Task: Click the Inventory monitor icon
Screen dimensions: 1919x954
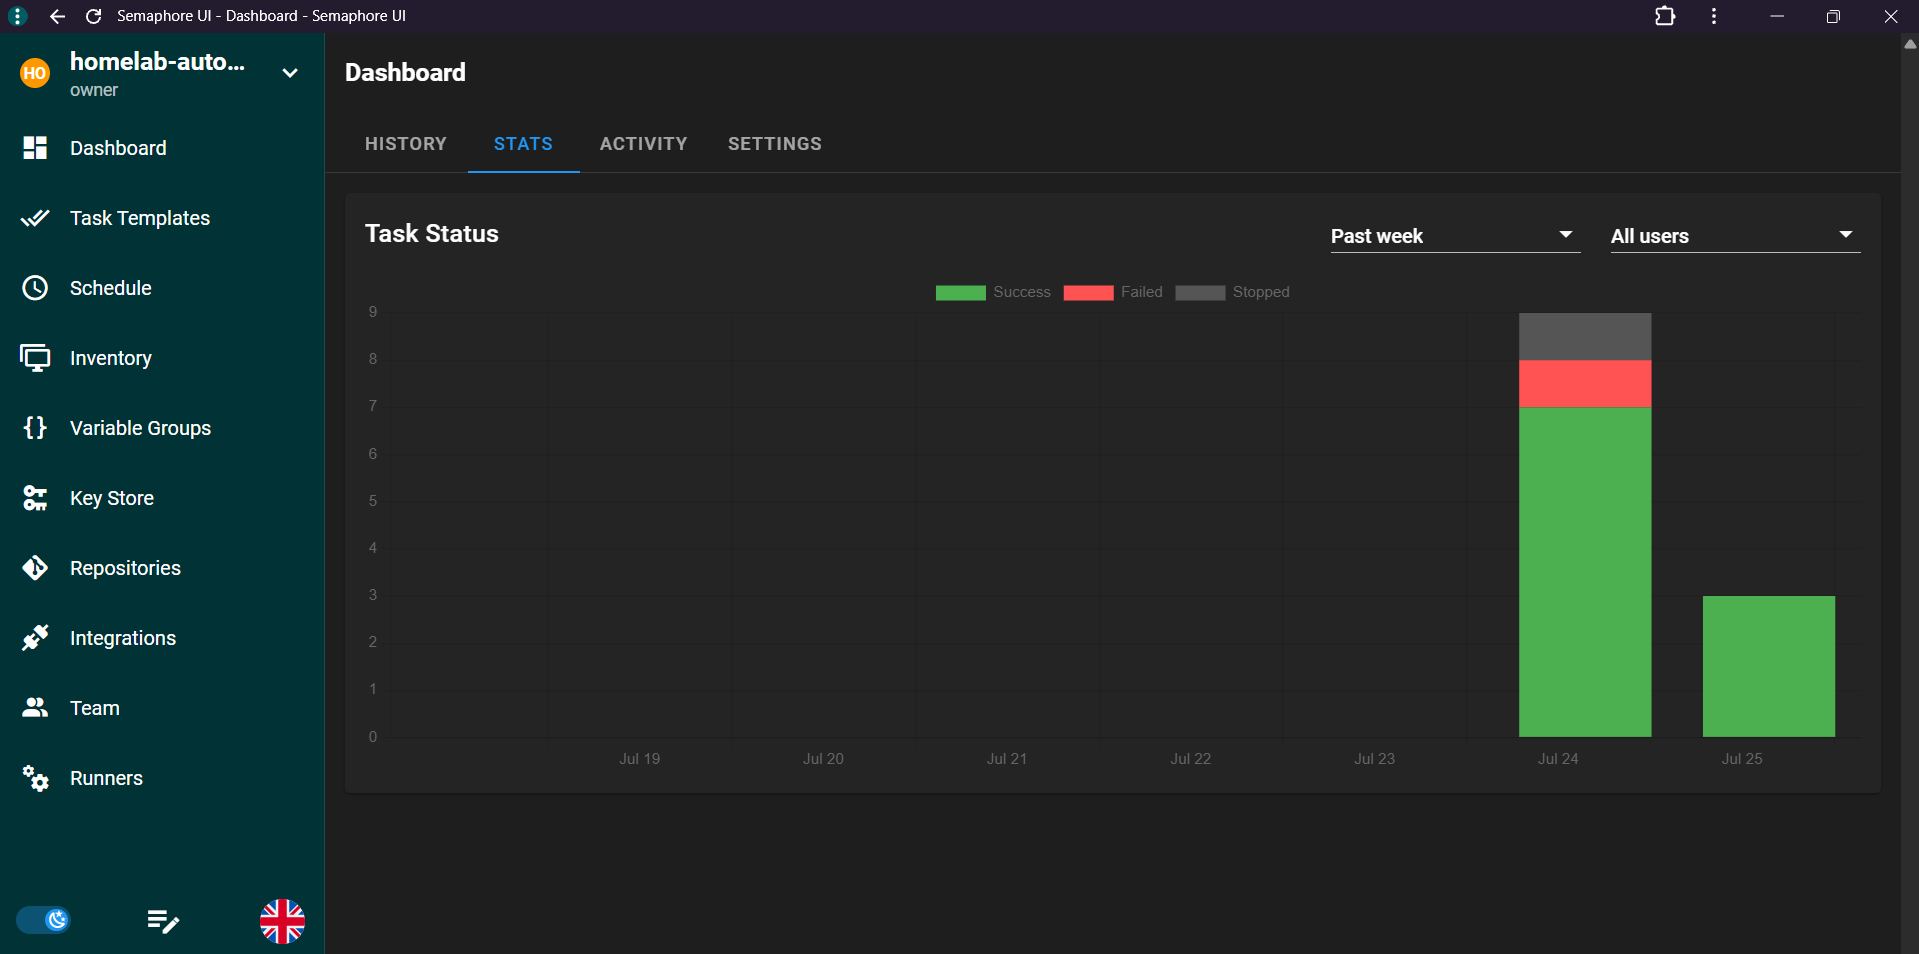Action: (35, 358)
